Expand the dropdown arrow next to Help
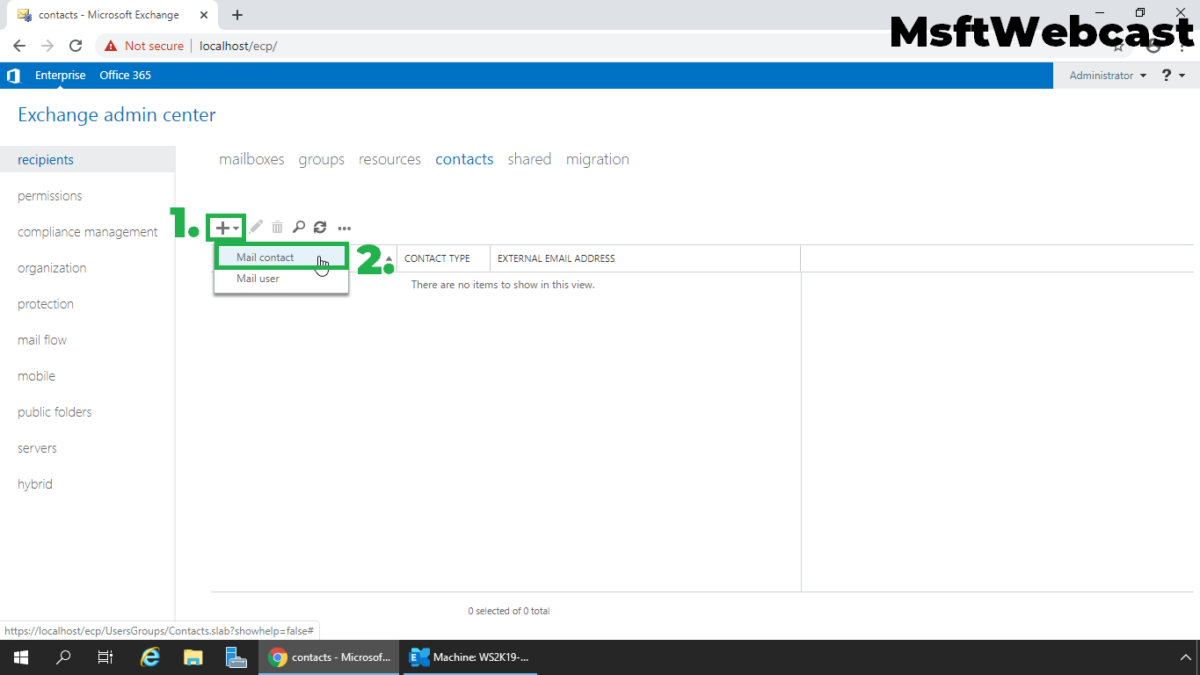The width and height of the screenshot is (1200, 675). [1180, 75]
